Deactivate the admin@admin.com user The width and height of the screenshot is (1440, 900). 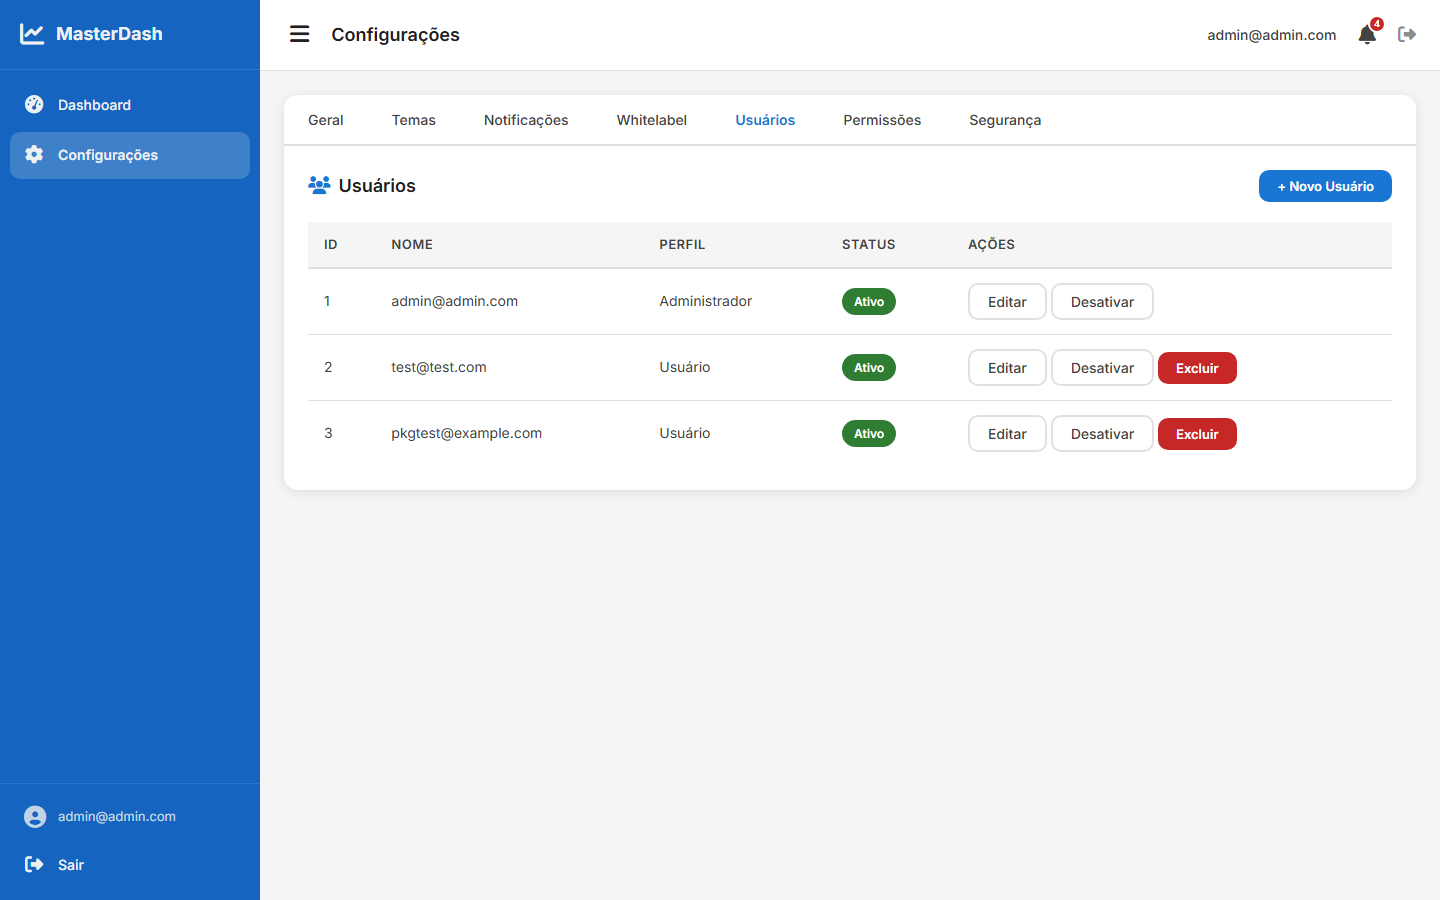tap(1102, 302)
